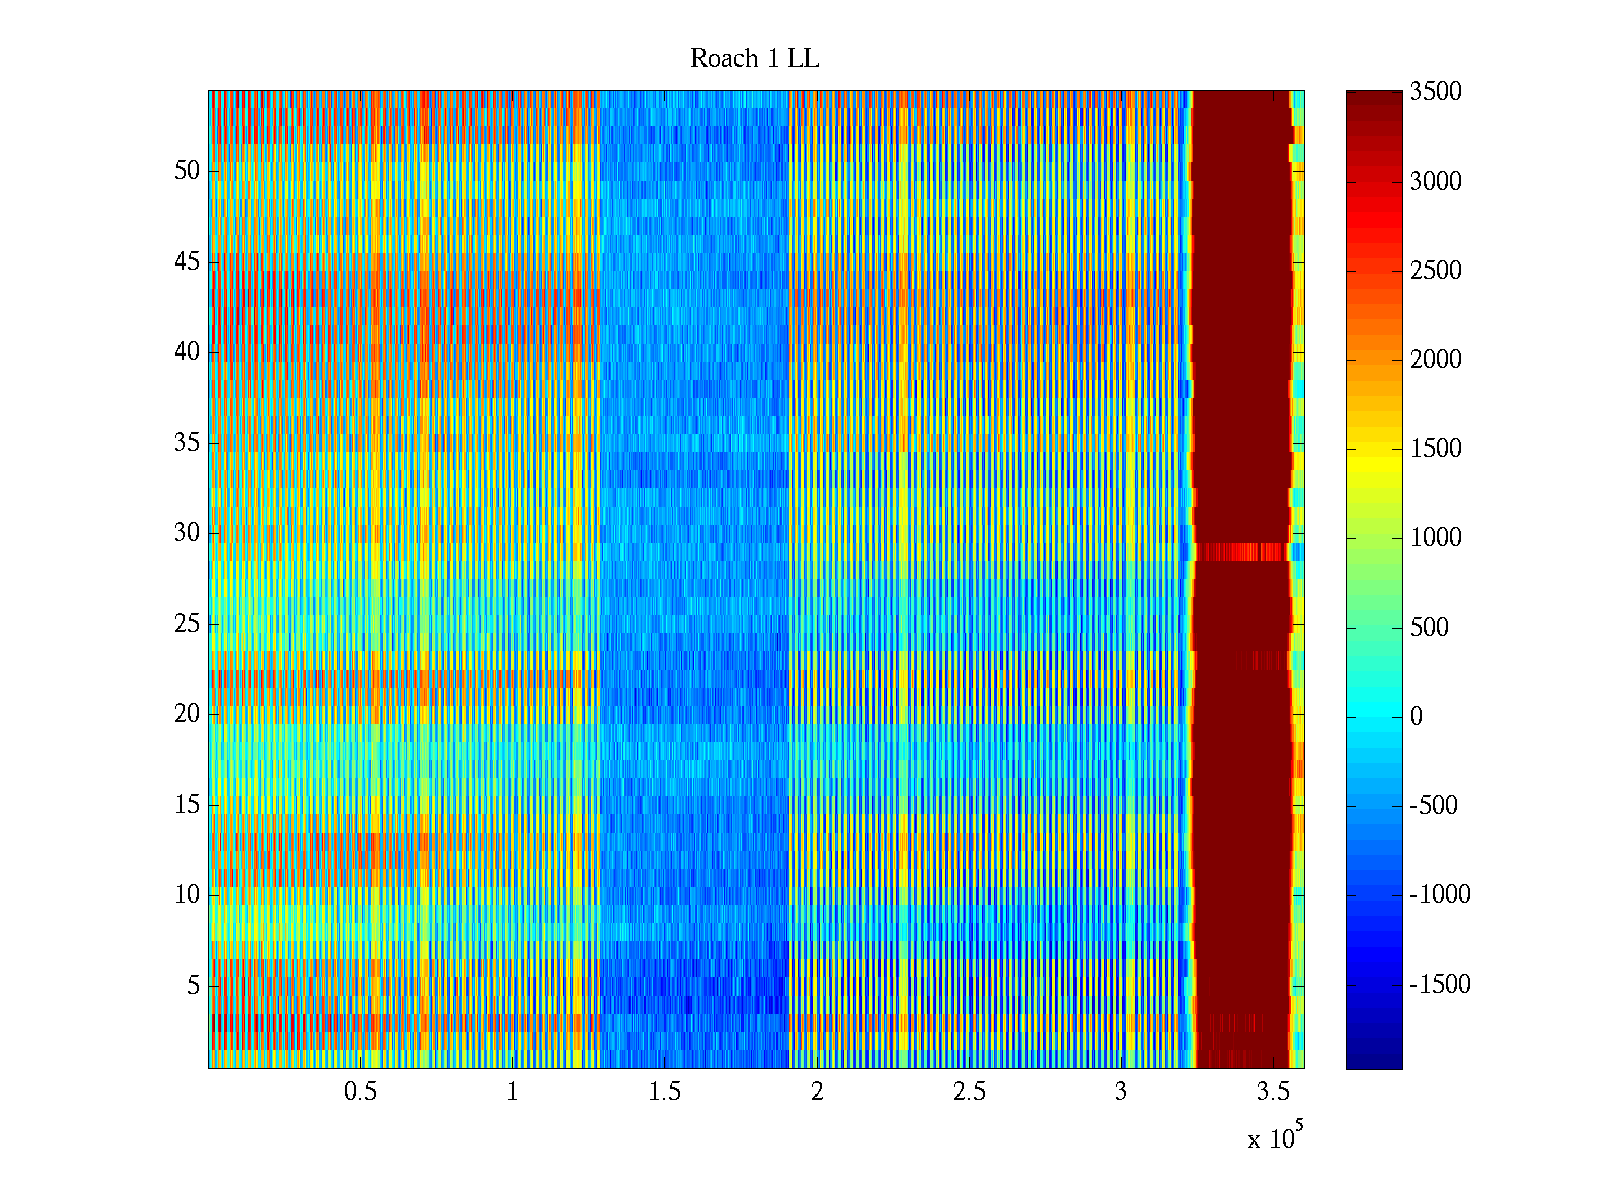Select the -1500 tick label on the colorbar
The width and height of the screenshot is (1600, 1200).
1439,985
